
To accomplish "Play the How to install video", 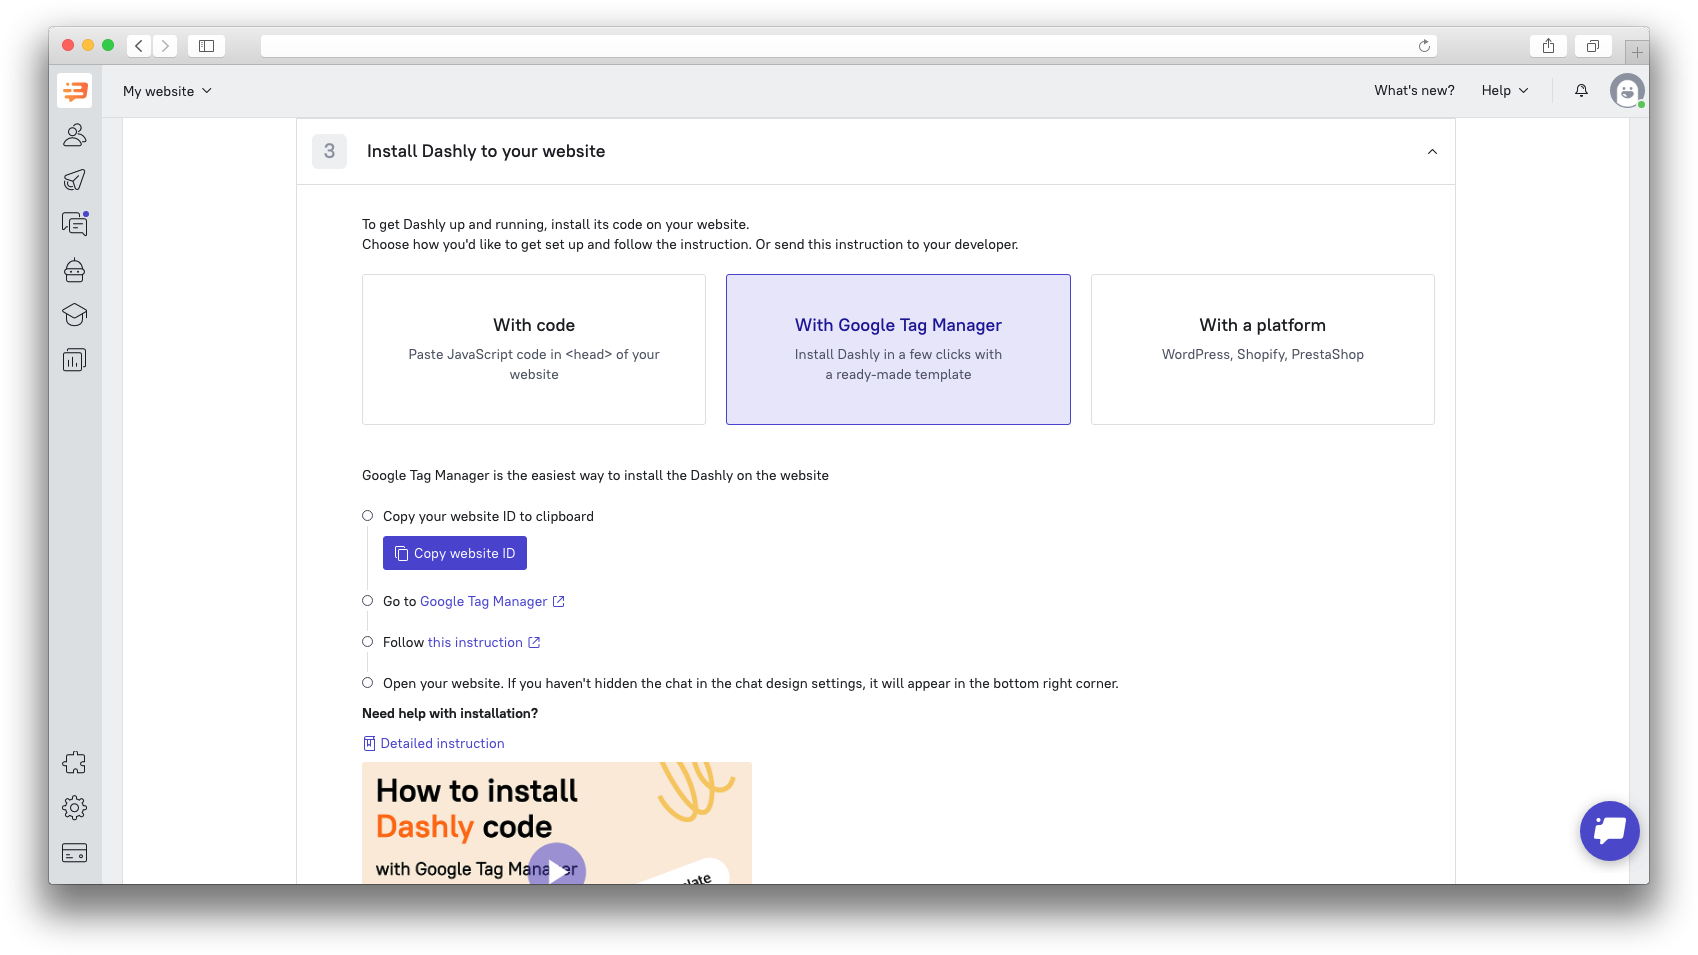I will coord(556,867).
